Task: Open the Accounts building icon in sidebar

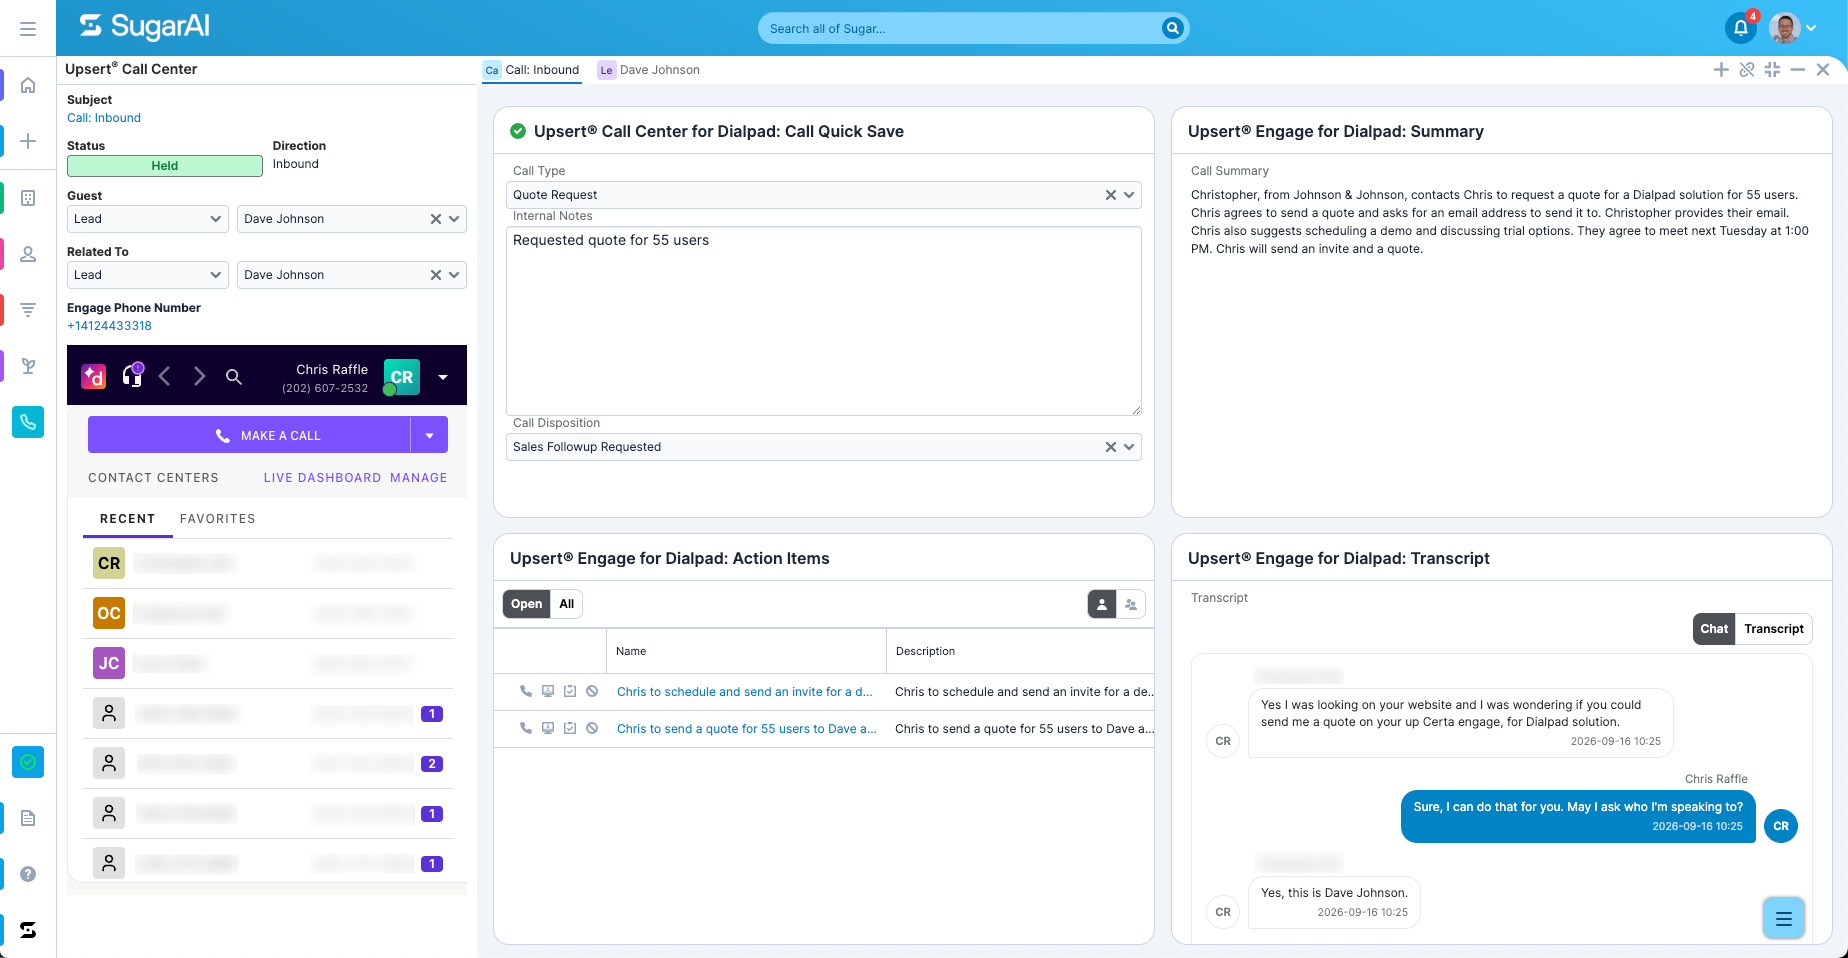Action: [28, 198]
